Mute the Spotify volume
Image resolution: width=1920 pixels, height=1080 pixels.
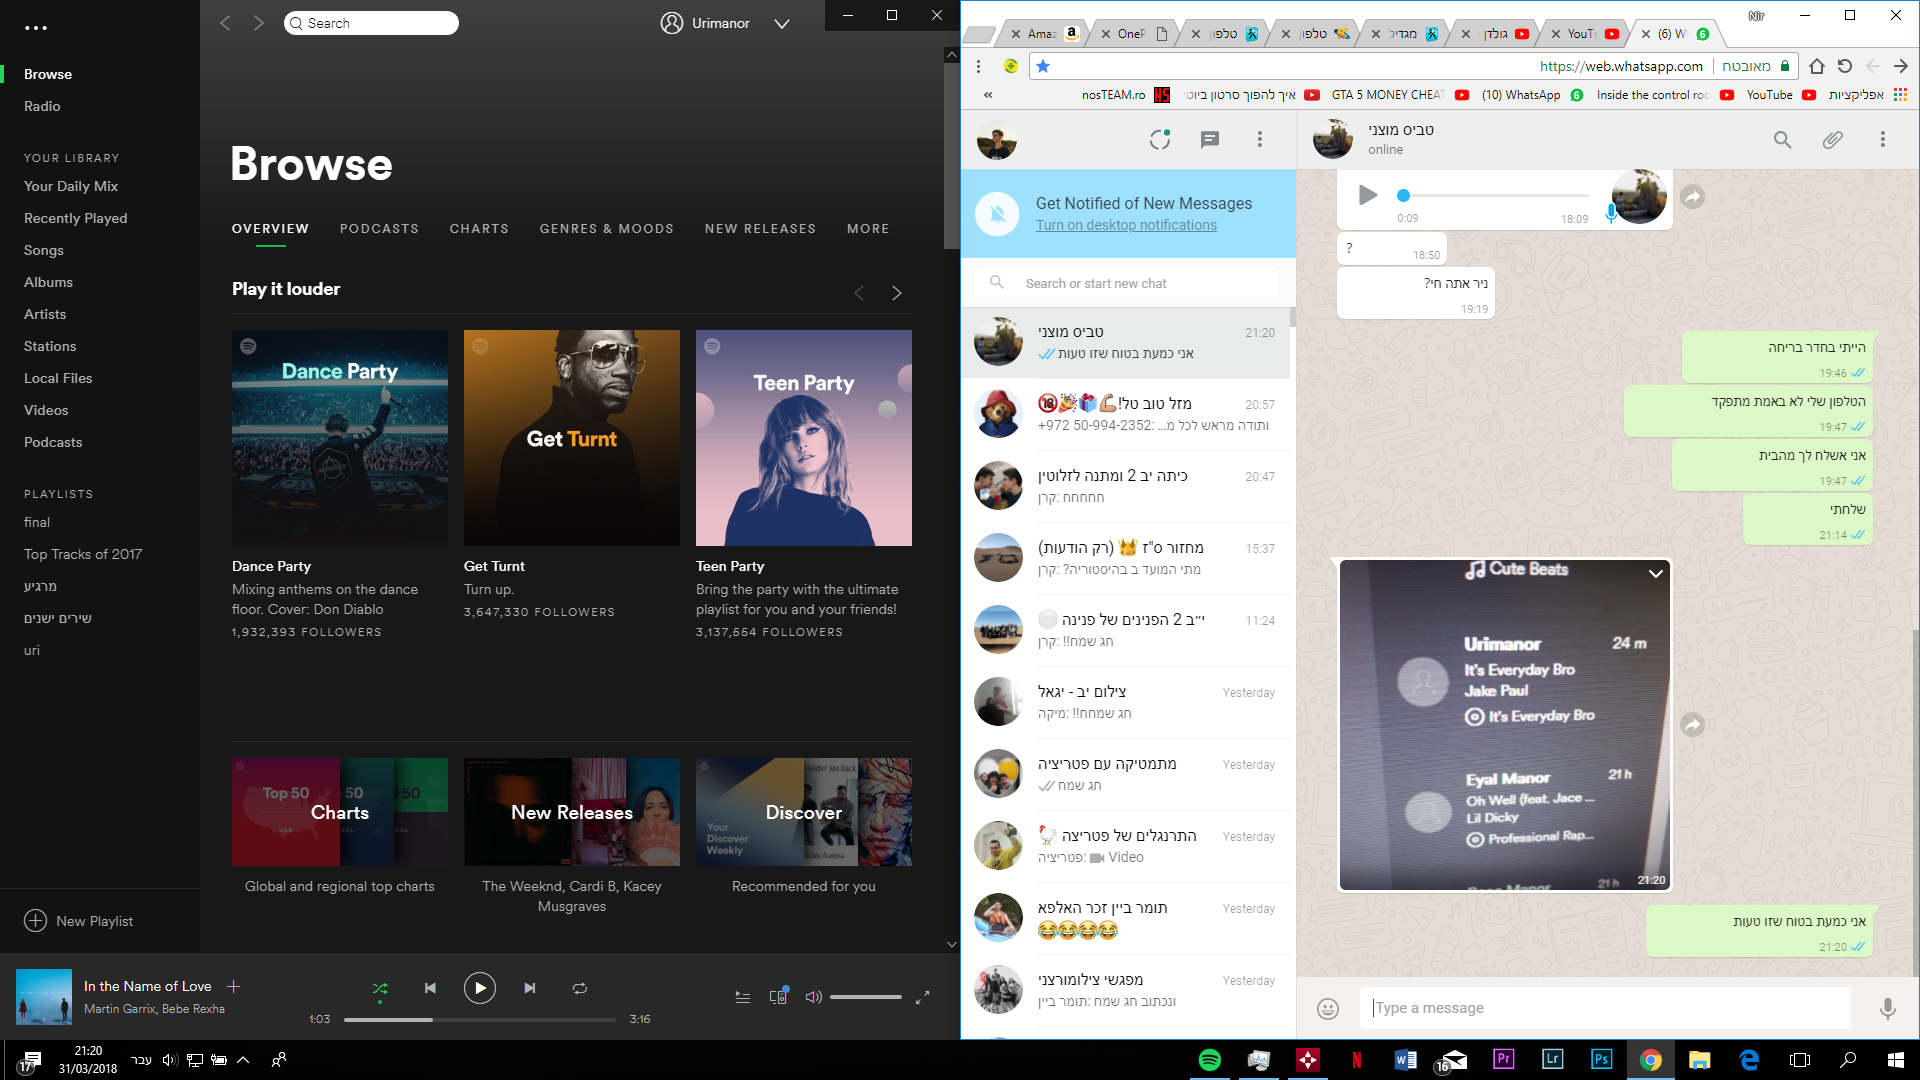[813, 997]
